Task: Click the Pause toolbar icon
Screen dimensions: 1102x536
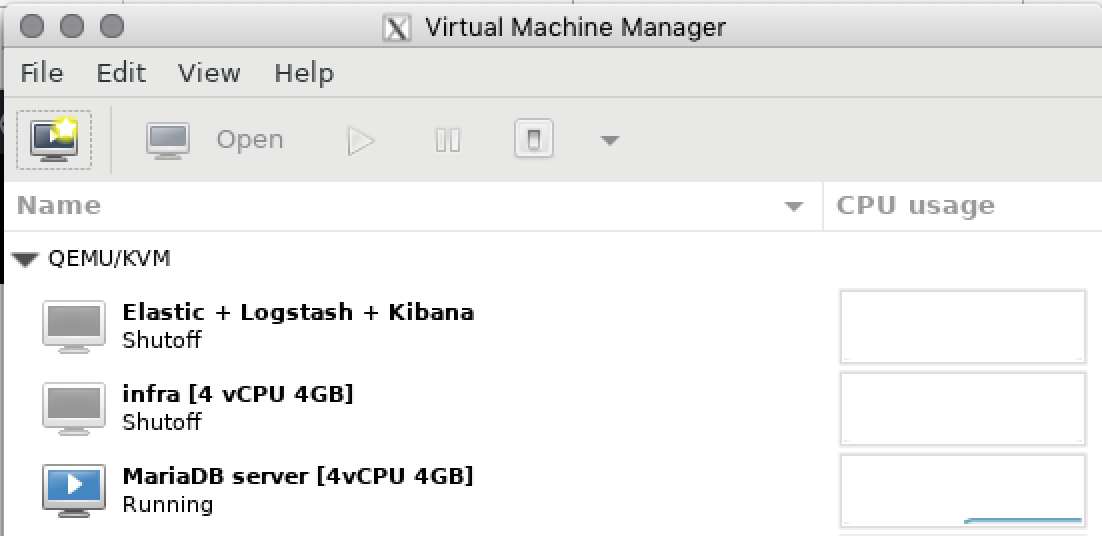Action: coord(448,140)
